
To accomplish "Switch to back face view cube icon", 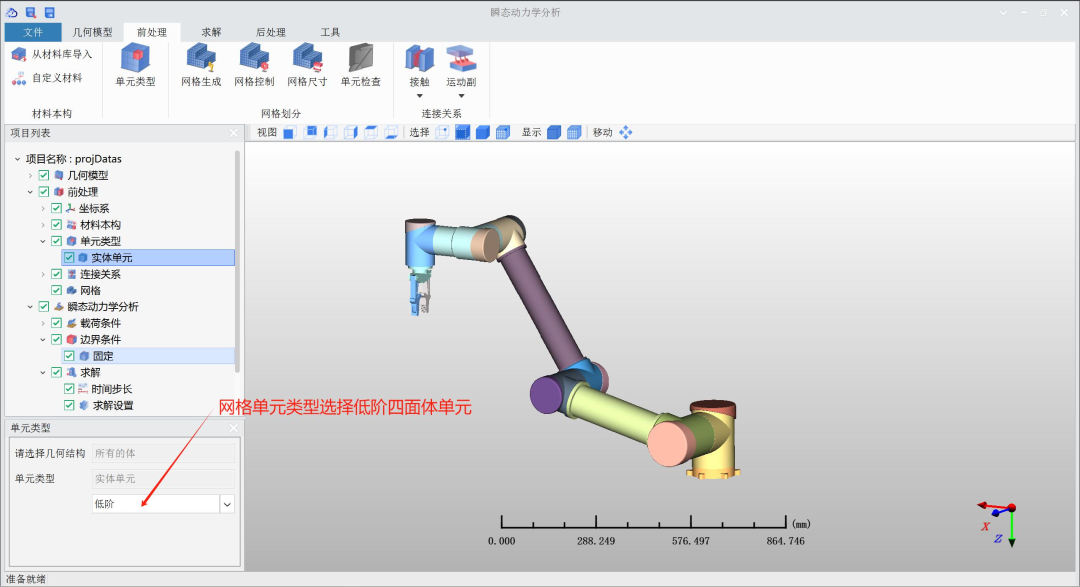I will pos(310,132).
